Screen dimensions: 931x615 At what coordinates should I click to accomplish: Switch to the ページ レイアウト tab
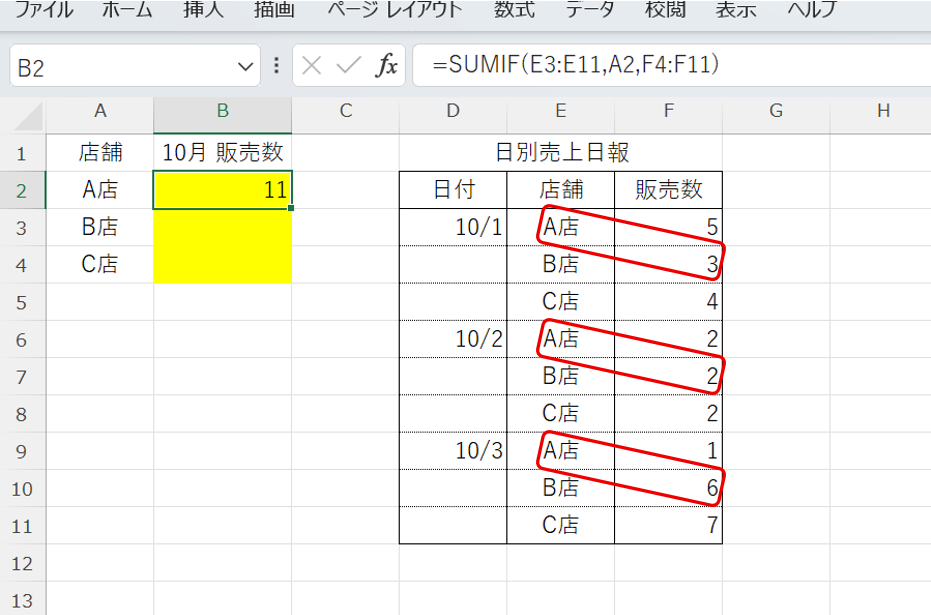pos(397,10)
